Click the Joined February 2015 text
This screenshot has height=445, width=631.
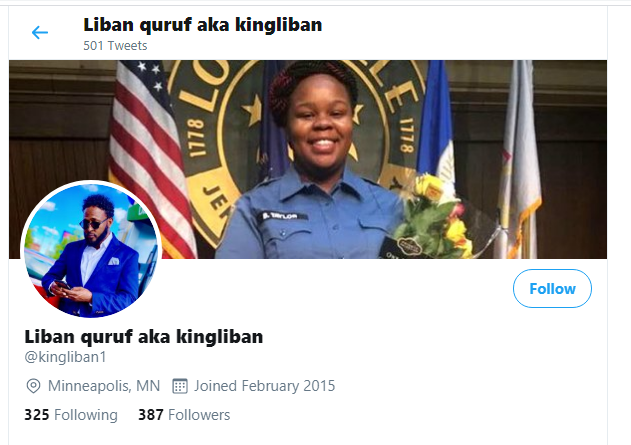point(264,386)
